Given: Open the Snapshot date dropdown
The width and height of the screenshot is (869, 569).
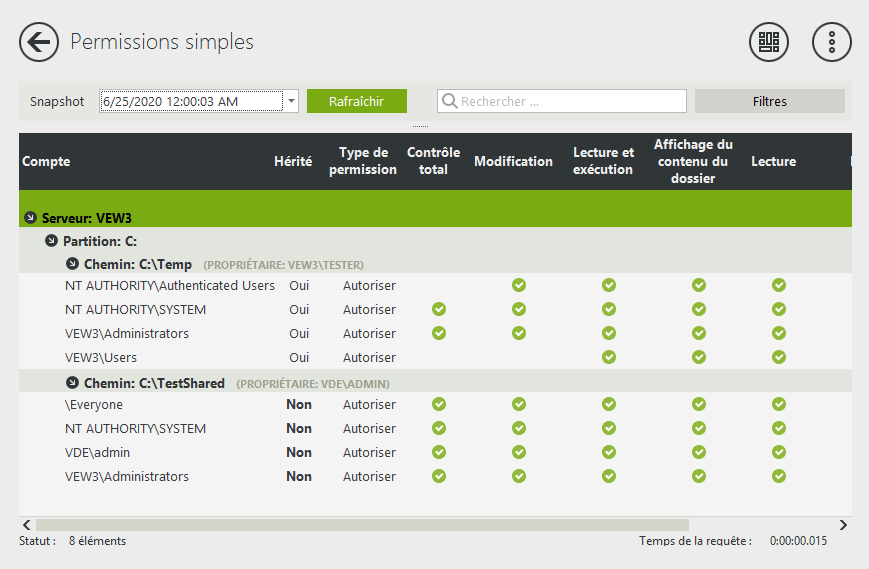Looking at the screenshot, I should pyautogui.click(x=290, y=101).
